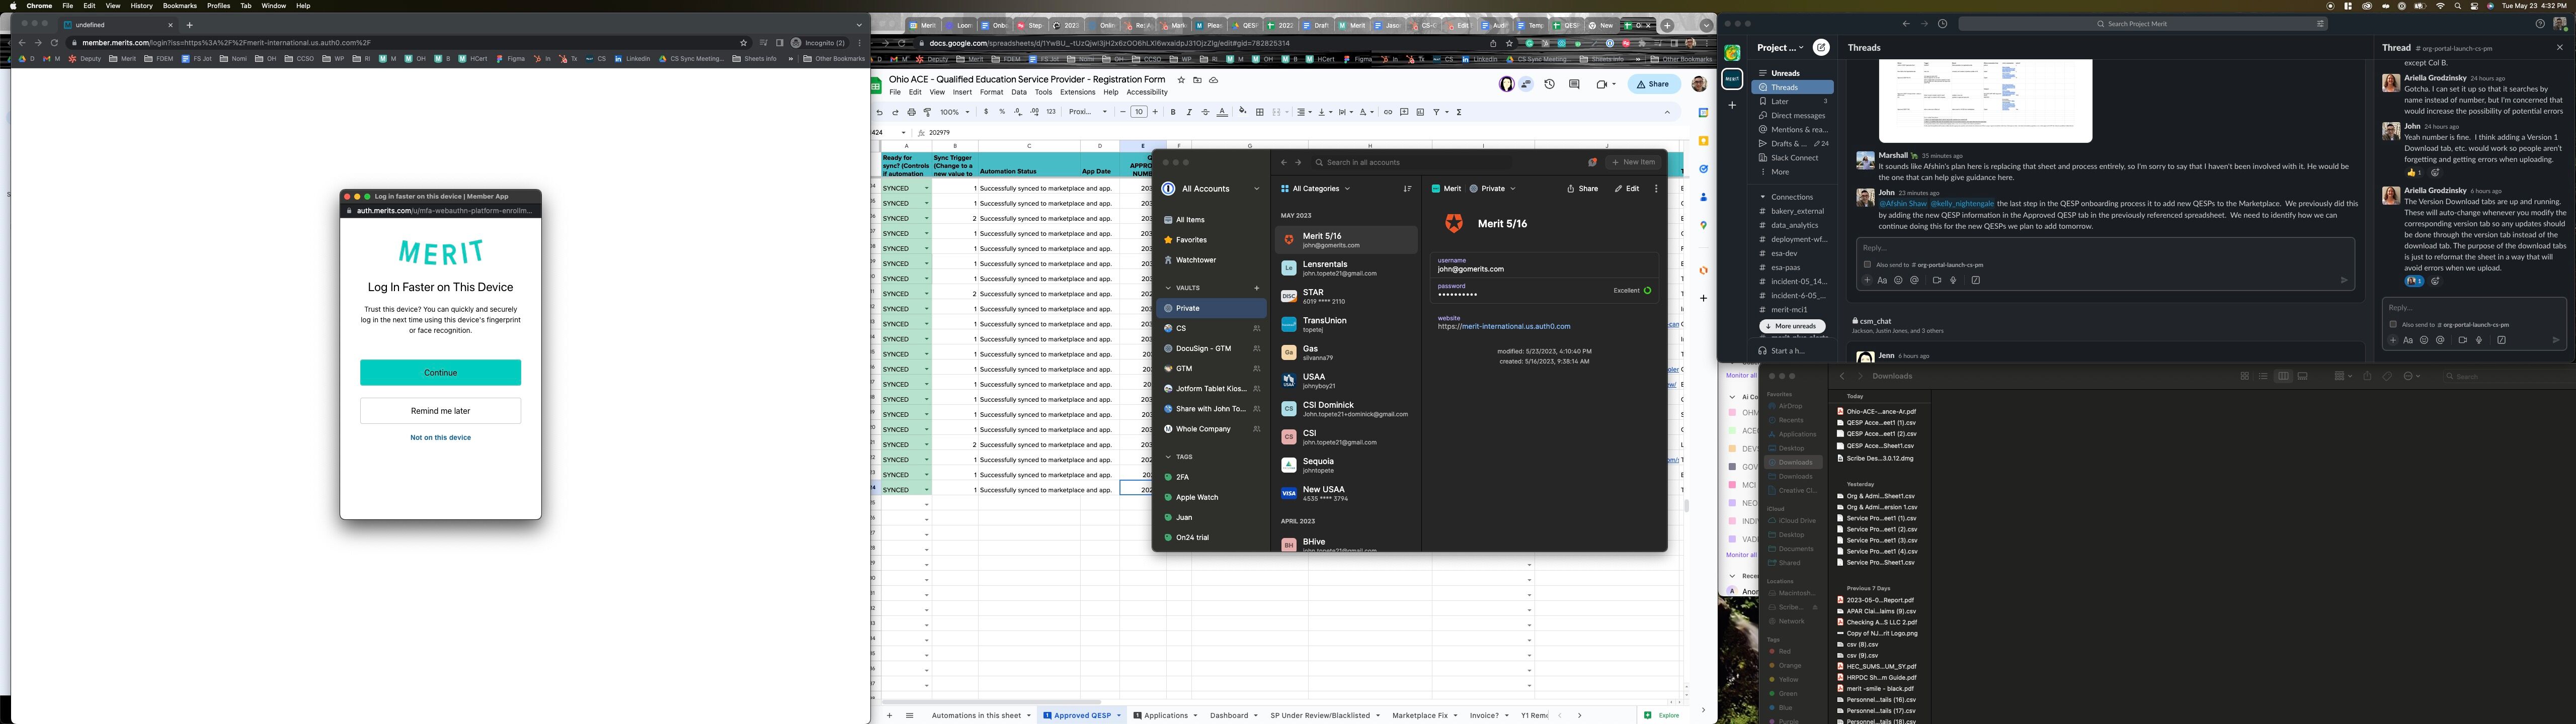
Task: Click the Share button in Google Sheets
Action: pos(1653,84)
